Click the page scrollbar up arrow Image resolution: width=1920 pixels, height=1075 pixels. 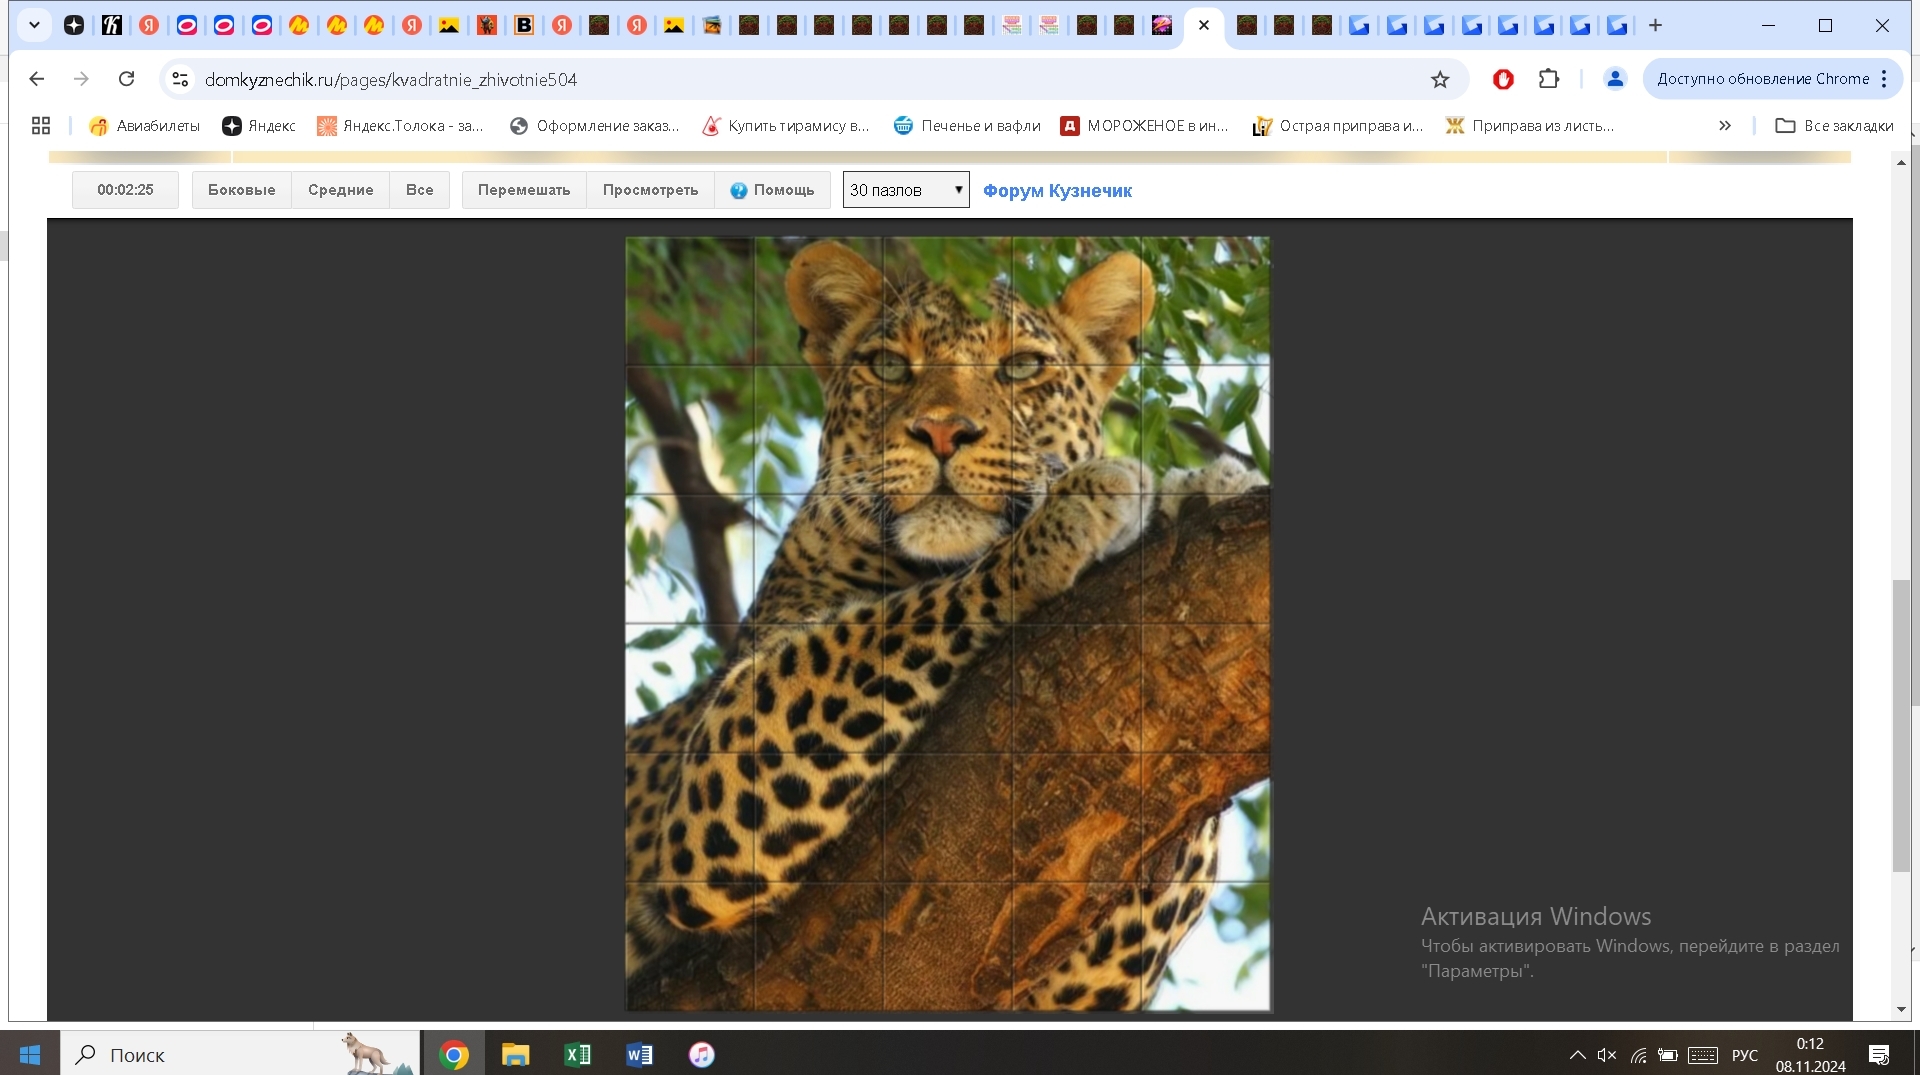pyautogui.click(x=1901, y=162)
